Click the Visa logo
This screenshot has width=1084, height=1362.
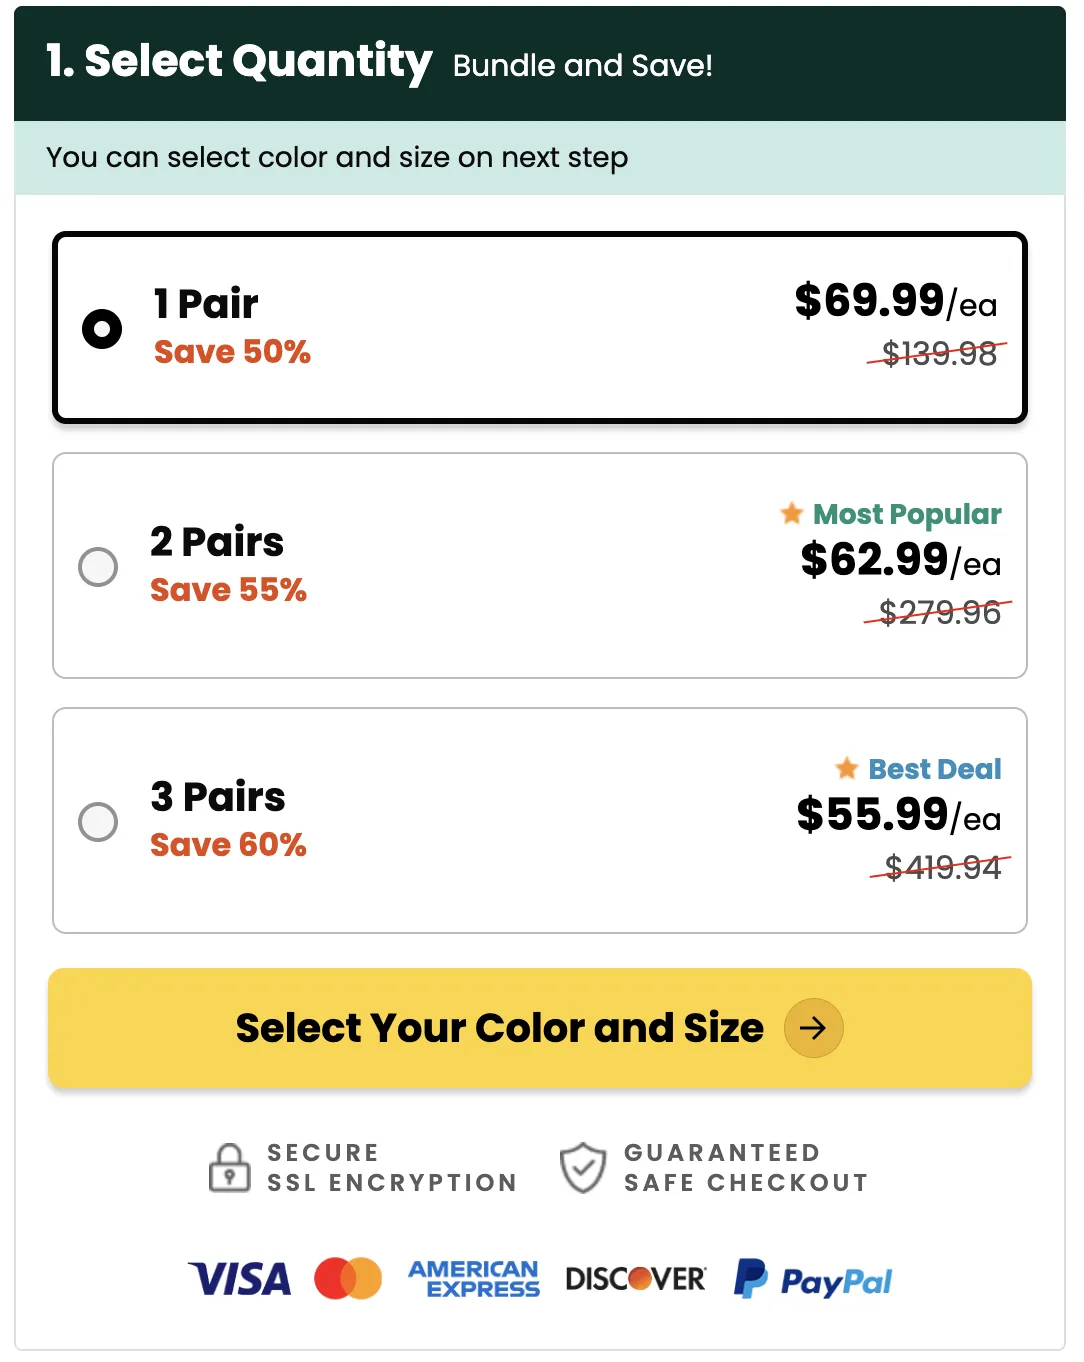240,1279
